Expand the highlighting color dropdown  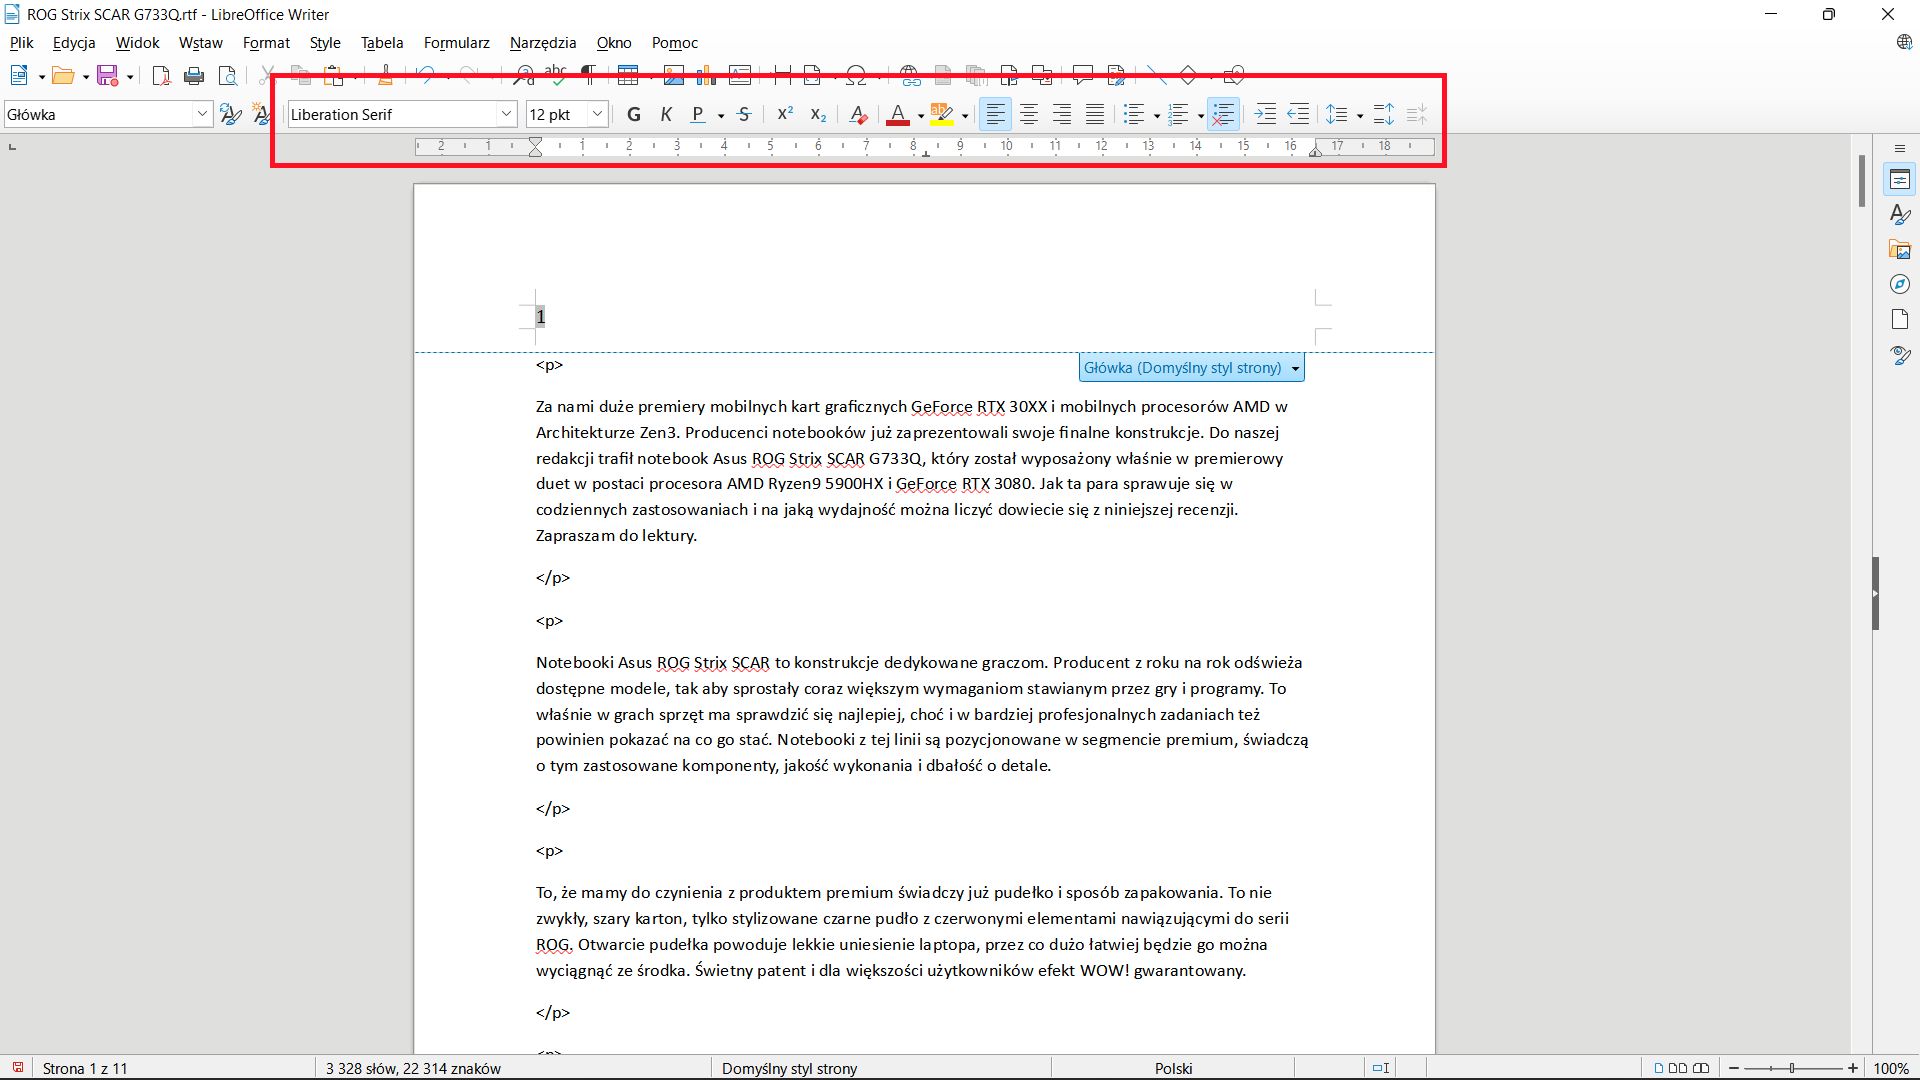pyautogui.click(x=963, y=114)
